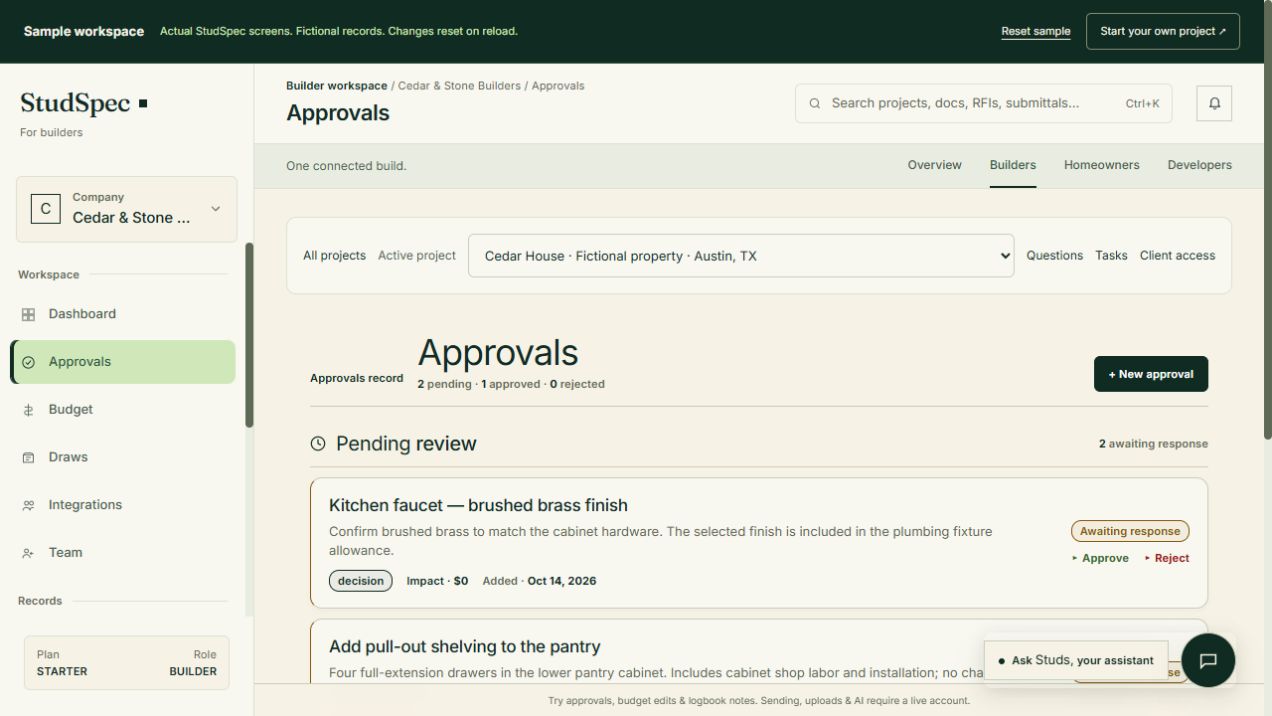Screen dimensions: 1272x716
Task: Click the clock icon beside Pending review
Action: (x=318, y=443)
